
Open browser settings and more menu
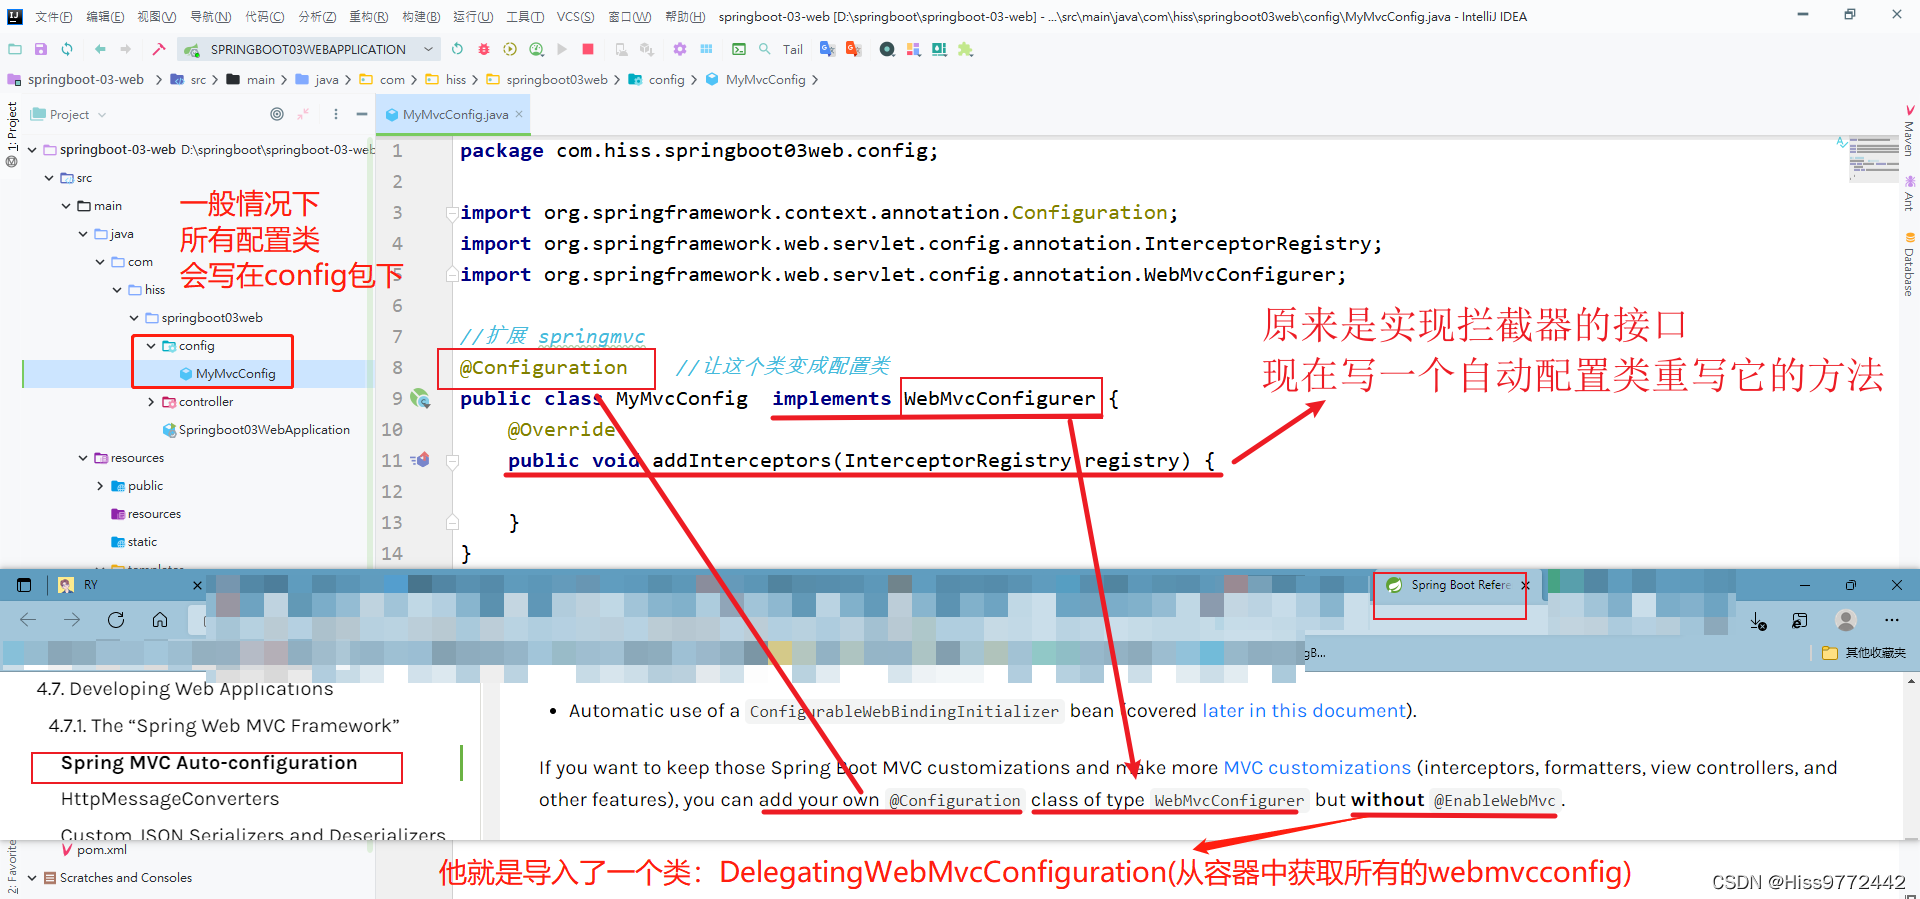point(1892,621)
